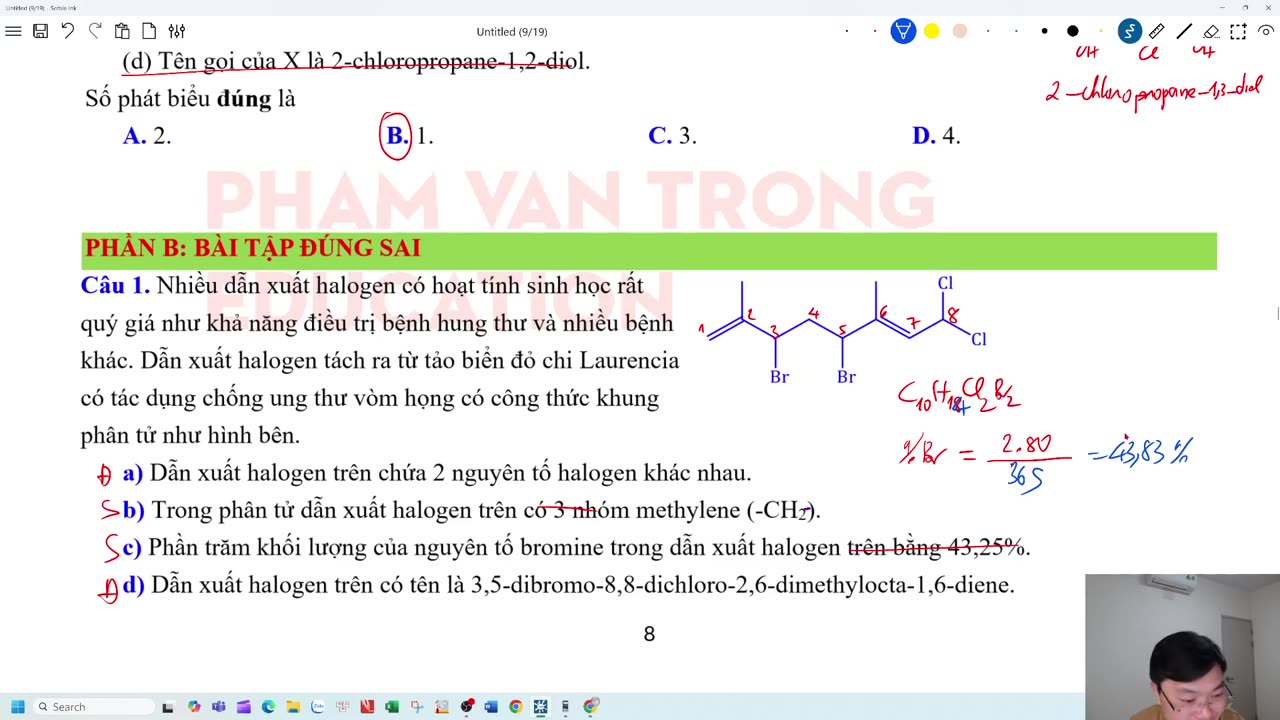Select the freehand ink stroke tool

1130,31
